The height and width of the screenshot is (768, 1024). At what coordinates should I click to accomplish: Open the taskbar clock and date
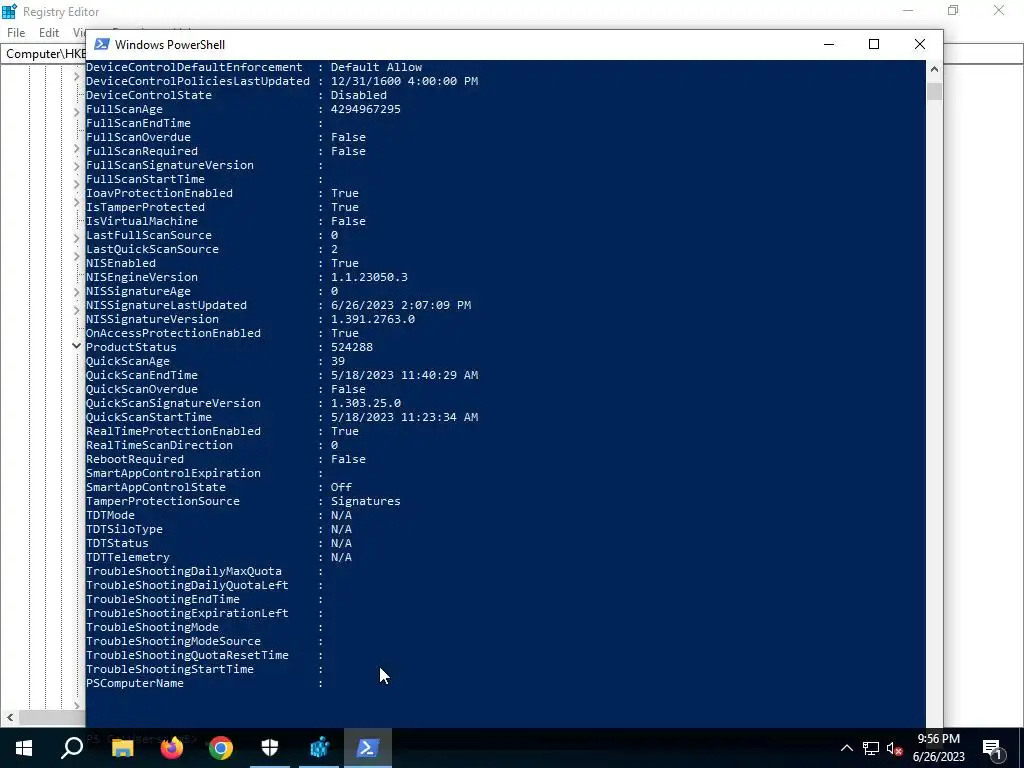tap(938, 748)
